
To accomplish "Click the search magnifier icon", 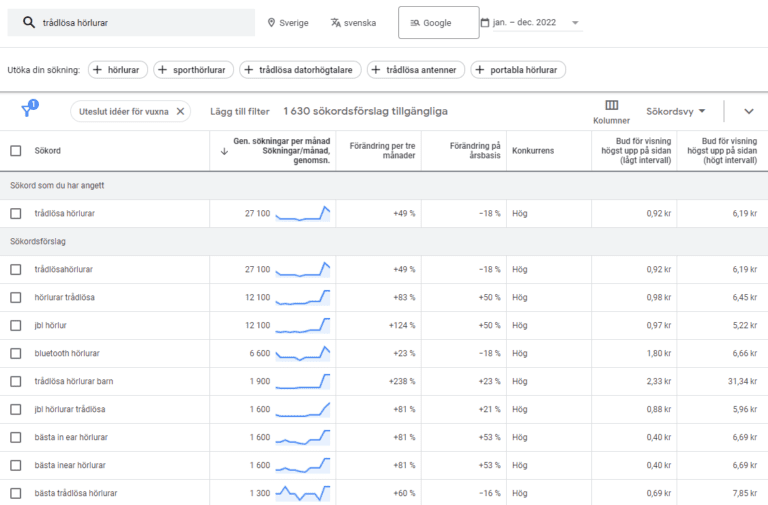I will pyautogui.click(x=29, y=22).
